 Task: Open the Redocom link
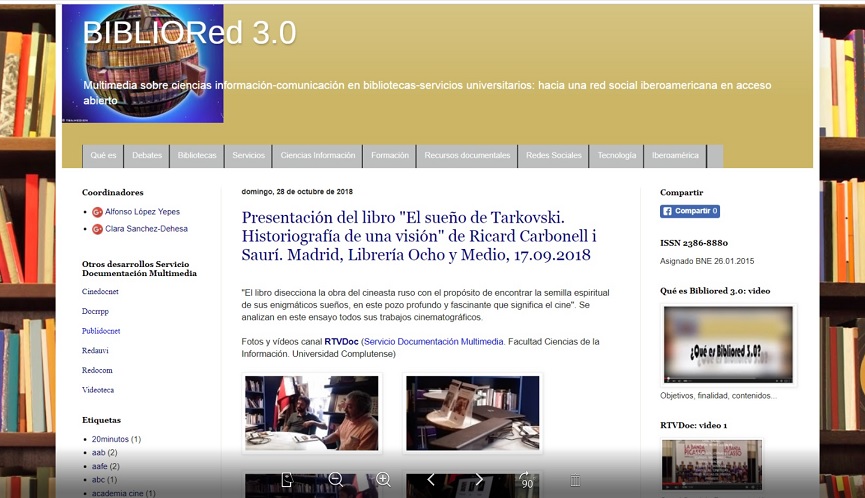pos(97,370)
